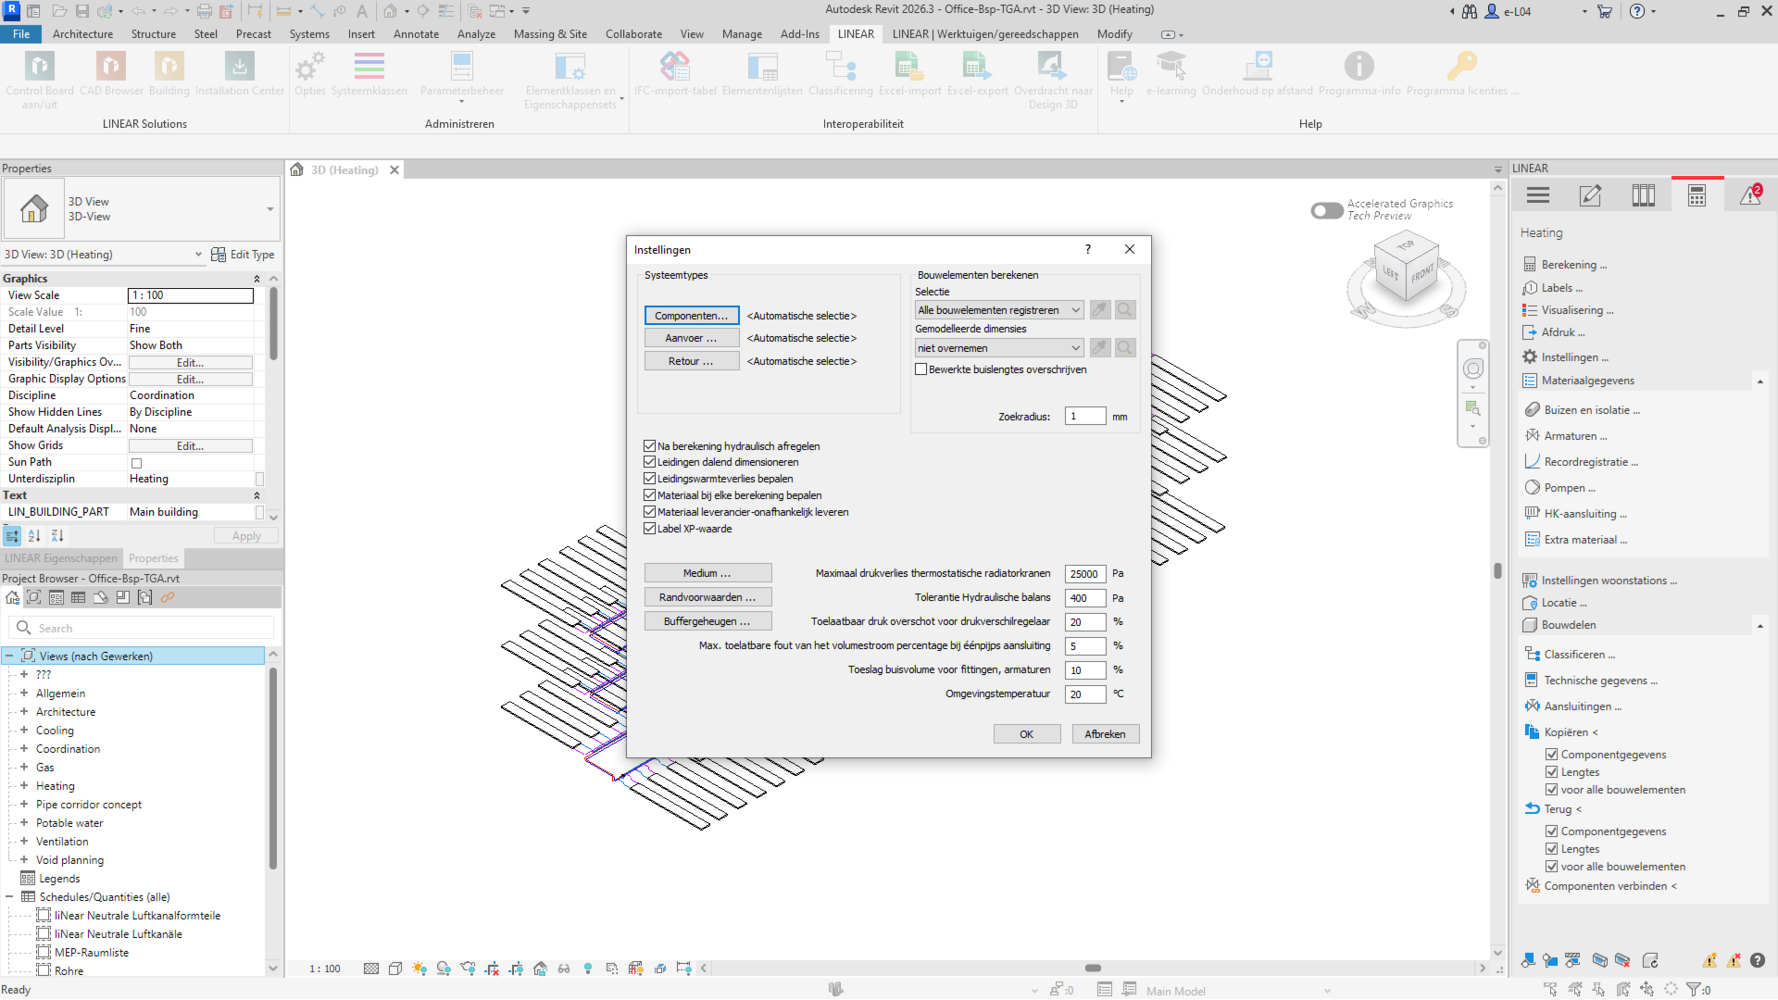The height and width of the screenshot is (1000, 1778).
Task: Open the warnings icon in LINEAR panel
Action: tap(1749, 196)
